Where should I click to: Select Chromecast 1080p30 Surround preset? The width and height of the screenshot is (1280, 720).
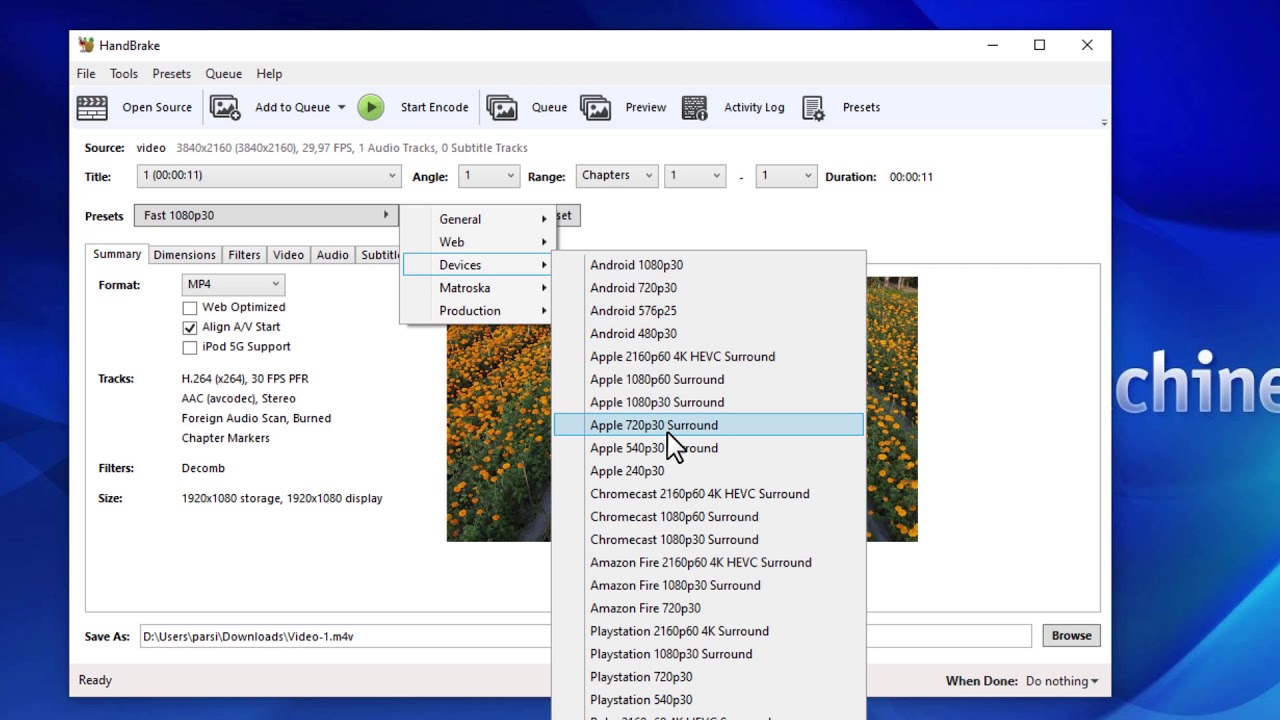(x=708, y=540)
